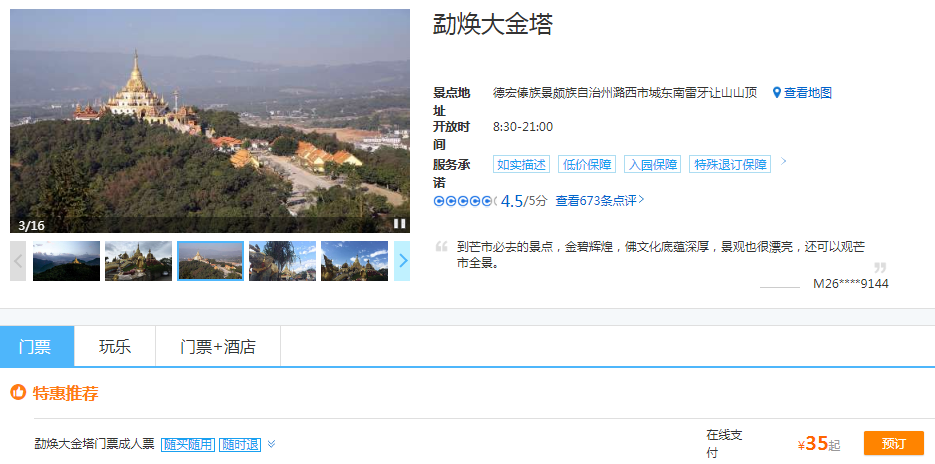Click the 4.5 rating score
The image size is (935, 464).
[512, 201]
